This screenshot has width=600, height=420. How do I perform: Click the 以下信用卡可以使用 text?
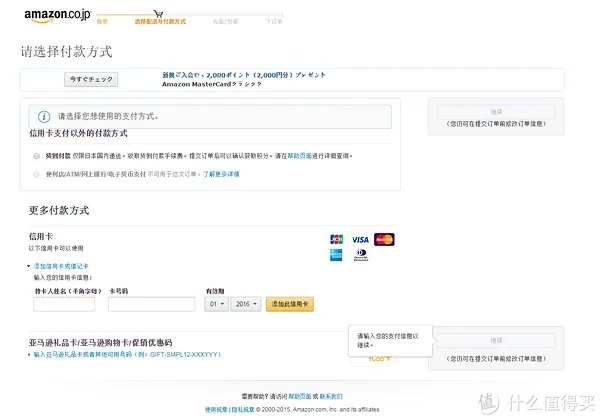pos(56,249)
